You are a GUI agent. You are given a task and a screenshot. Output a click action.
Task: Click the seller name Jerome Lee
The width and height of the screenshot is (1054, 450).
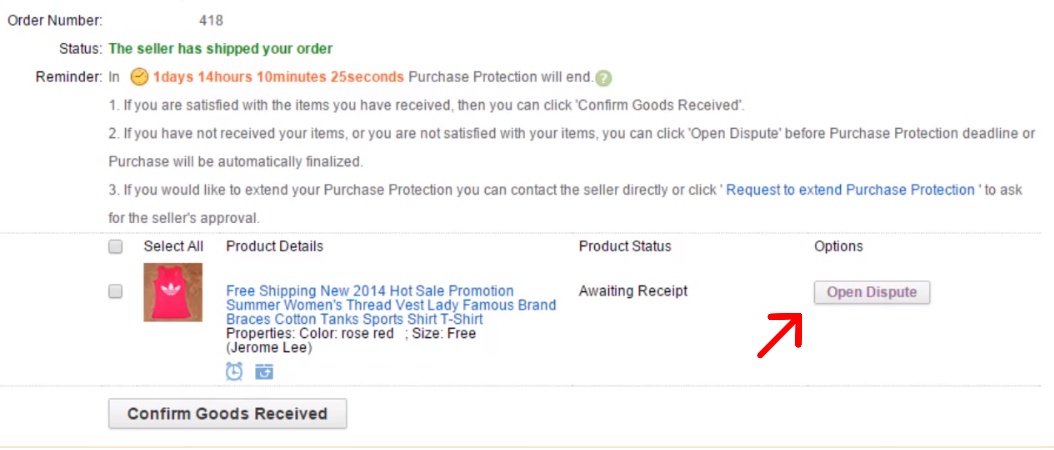point(270,348)
